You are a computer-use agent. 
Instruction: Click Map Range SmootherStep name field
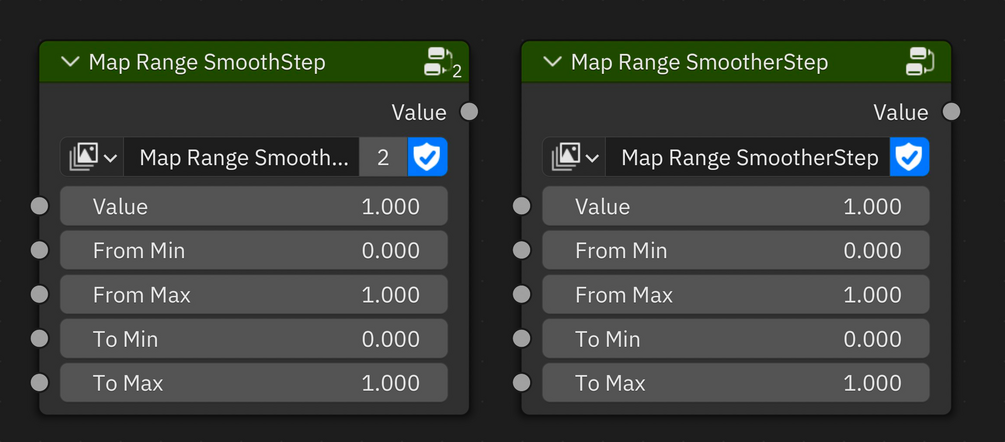click(747, 157)
